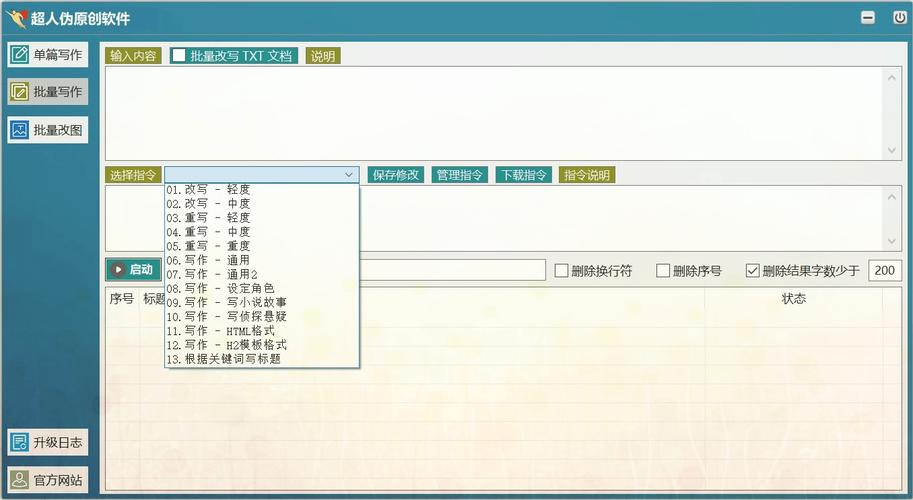Select 08.写作 - 设定角色 entry
Viewport: 913px width, 500px height.
(x=262, y=288)
